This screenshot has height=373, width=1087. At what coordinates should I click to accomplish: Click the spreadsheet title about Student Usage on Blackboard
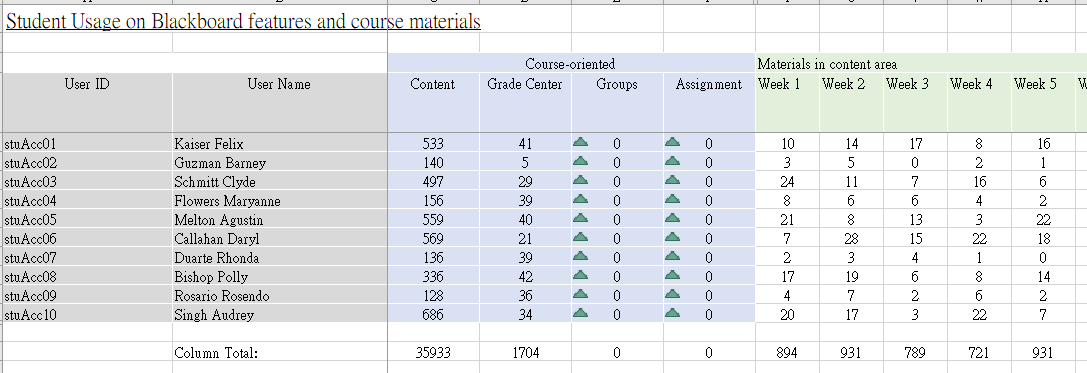pos(243,21)
